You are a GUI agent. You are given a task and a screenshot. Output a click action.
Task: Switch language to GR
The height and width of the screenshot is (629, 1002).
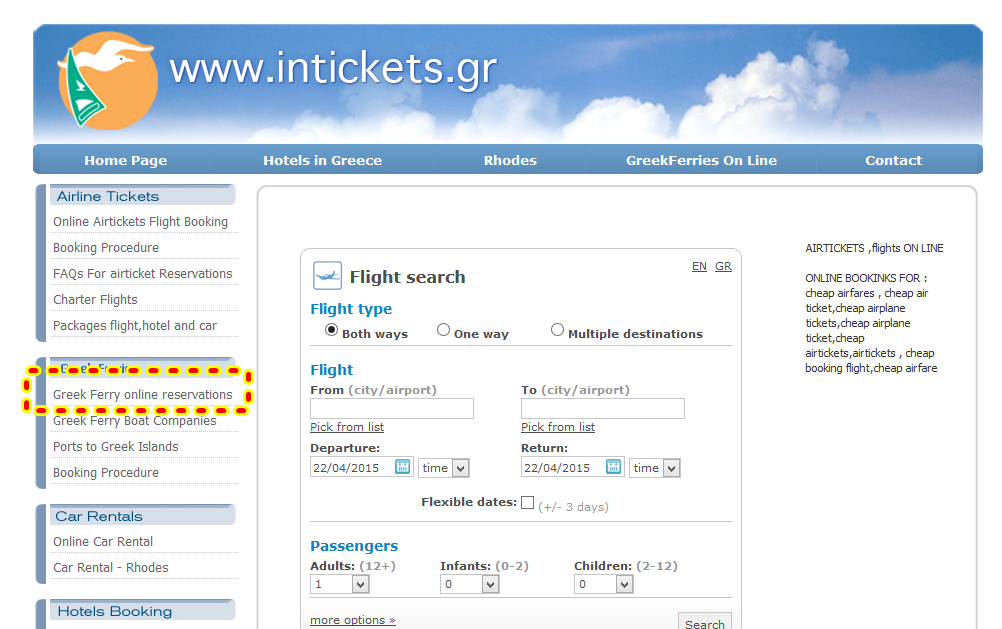723,266
